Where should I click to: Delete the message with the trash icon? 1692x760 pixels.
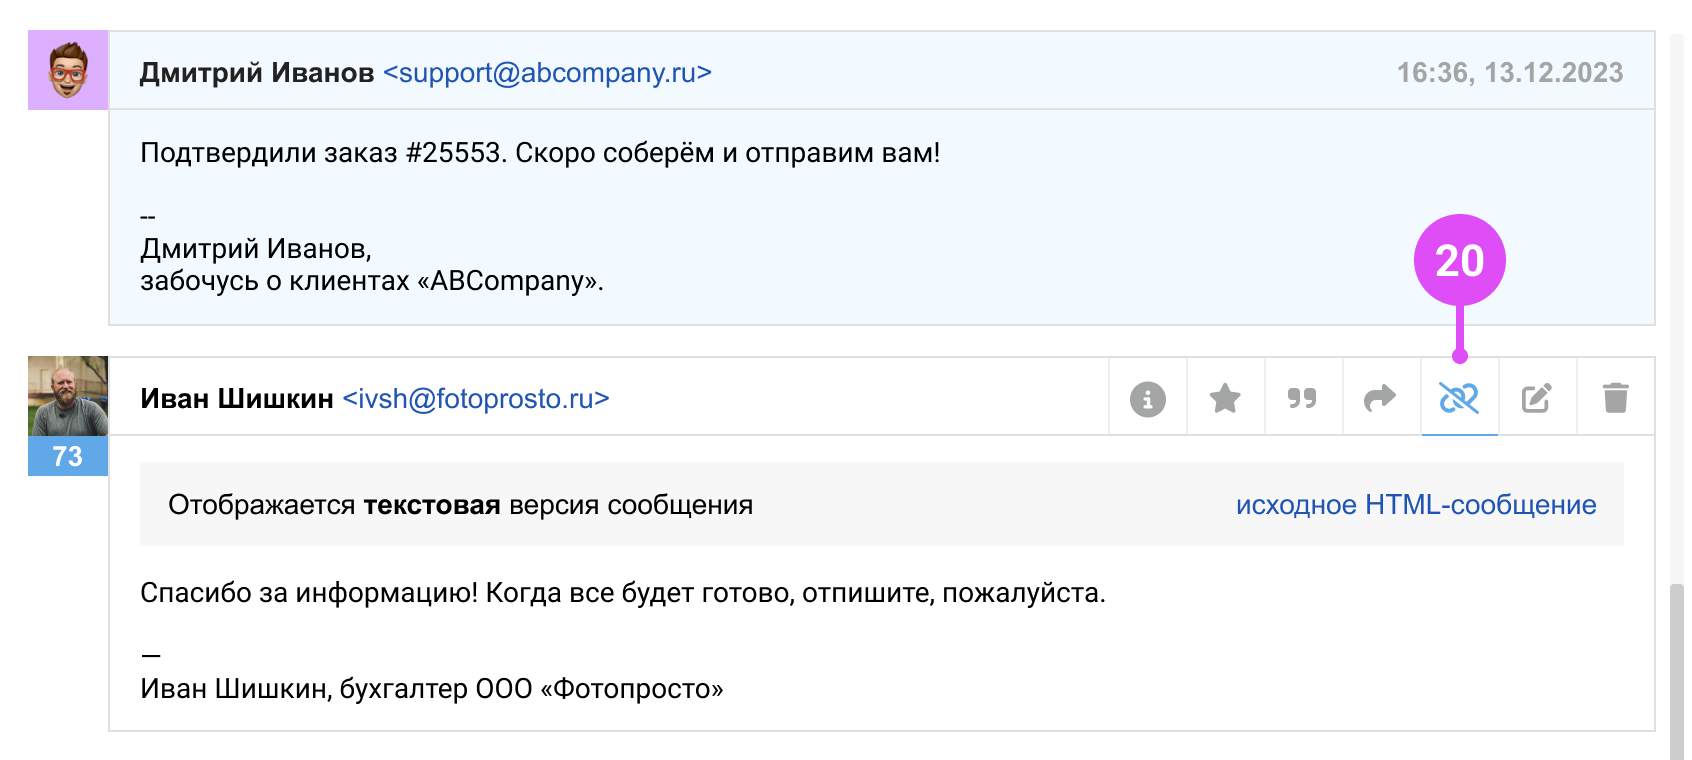pos(1615,399)
